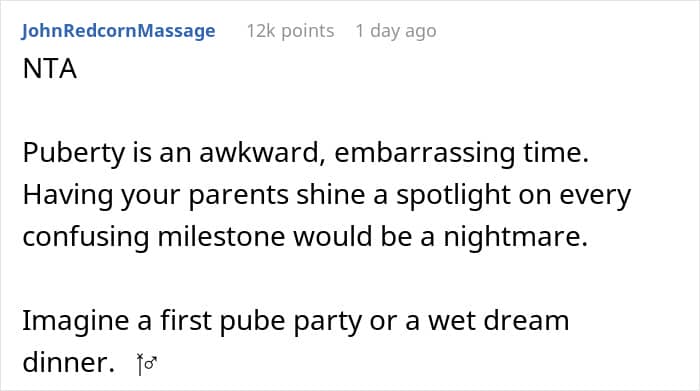Click the word milestone

click(221, 236)
